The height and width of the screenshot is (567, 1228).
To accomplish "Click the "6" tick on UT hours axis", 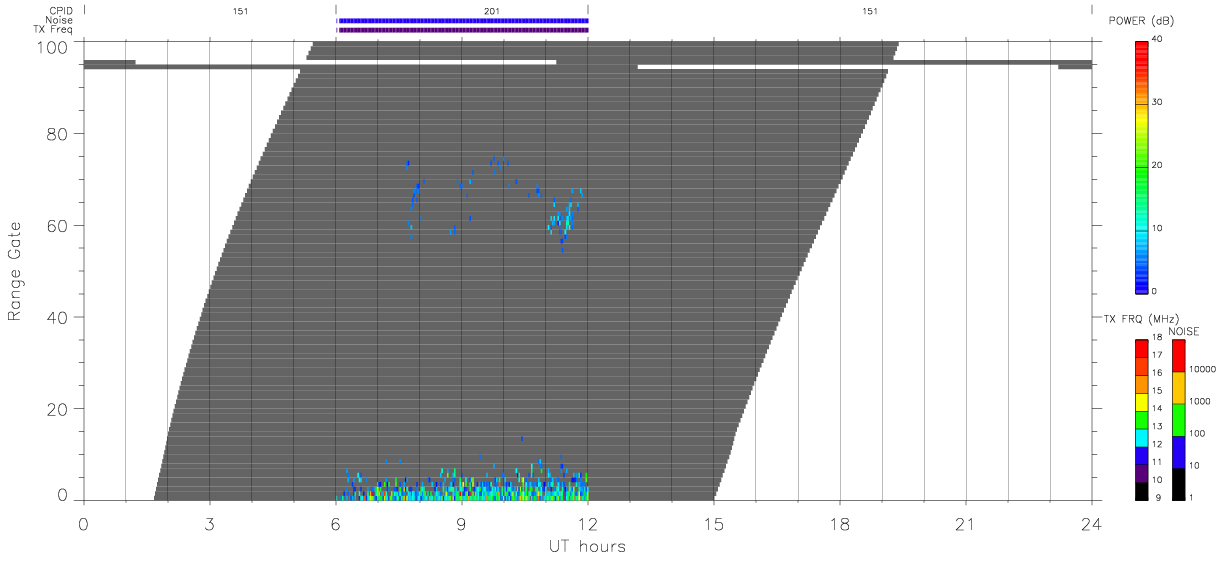I will [335, 523].
